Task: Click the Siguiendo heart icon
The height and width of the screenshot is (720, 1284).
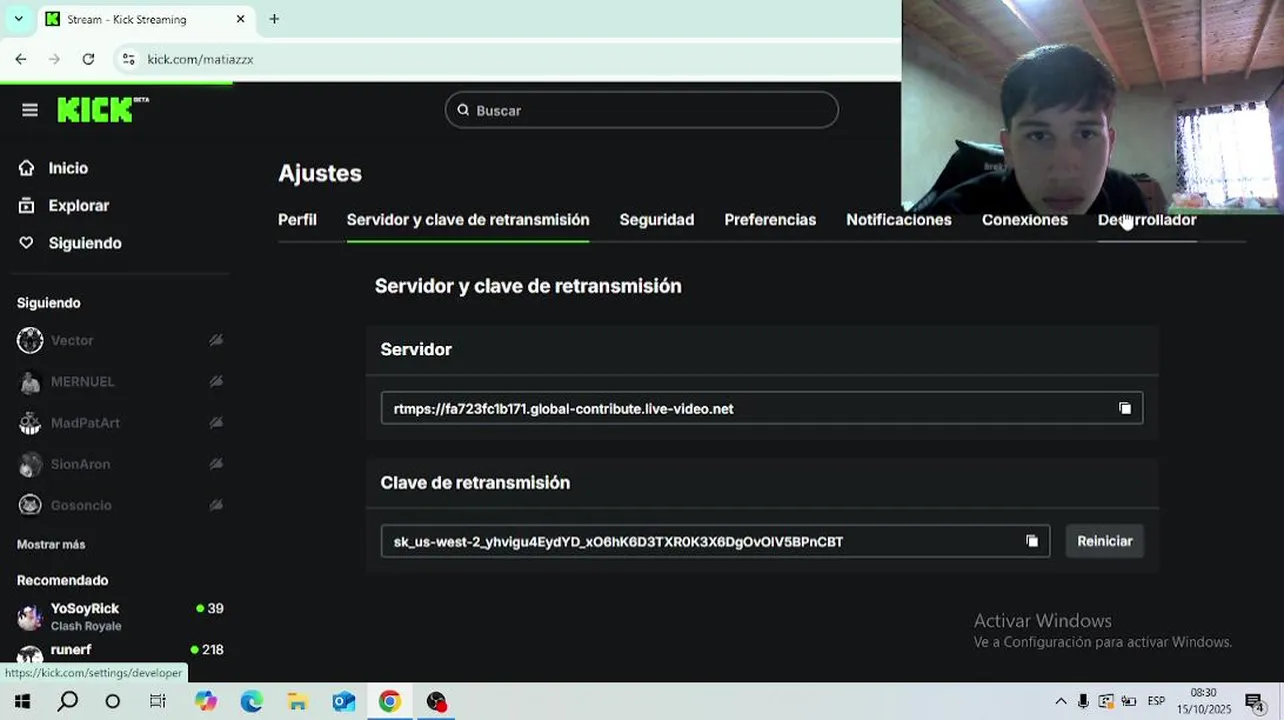Action: 27,243
